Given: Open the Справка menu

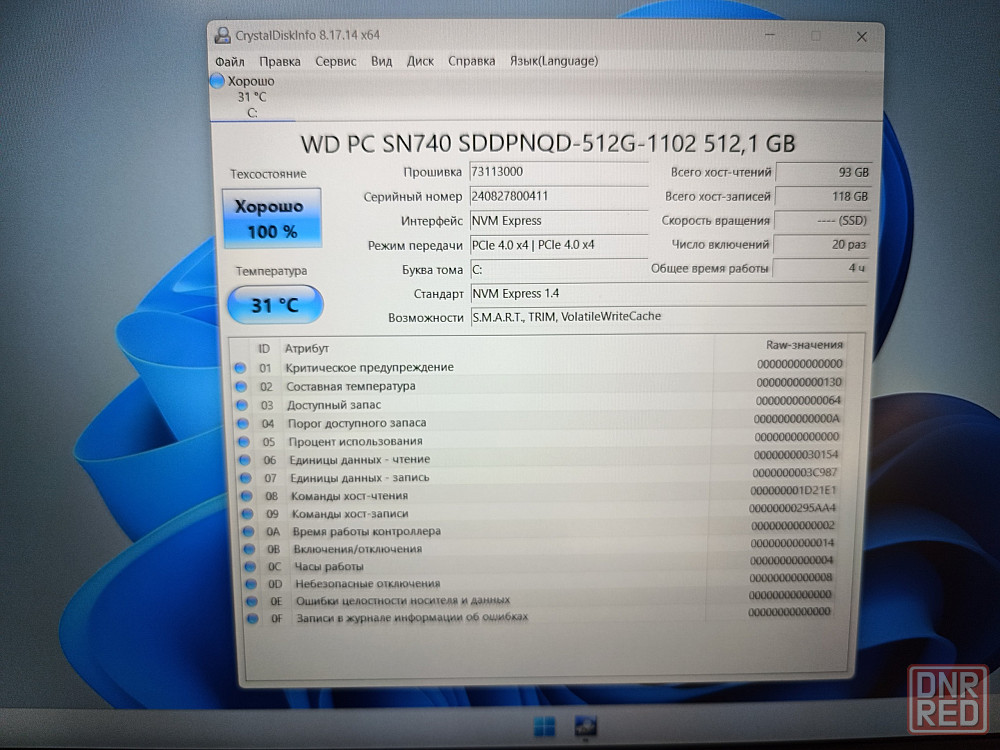Looking at the screenshot, I should click(471, 61).
